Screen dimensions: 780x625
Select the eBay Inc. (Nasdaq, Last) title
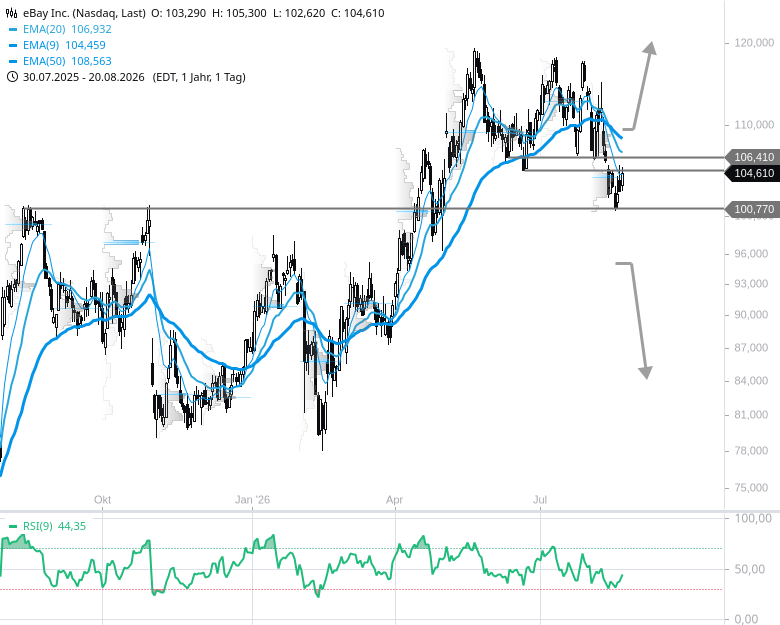[85, 13]
